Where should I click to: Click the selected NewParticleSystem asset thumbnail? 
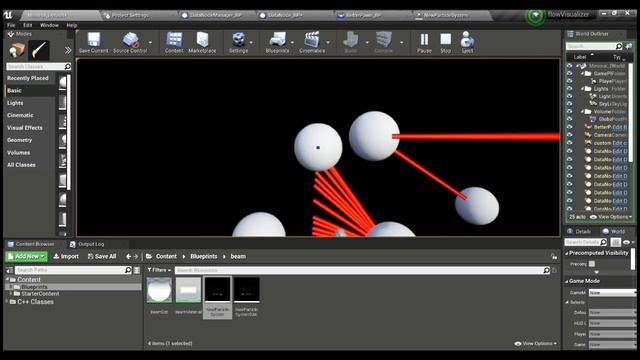[217, 290]
